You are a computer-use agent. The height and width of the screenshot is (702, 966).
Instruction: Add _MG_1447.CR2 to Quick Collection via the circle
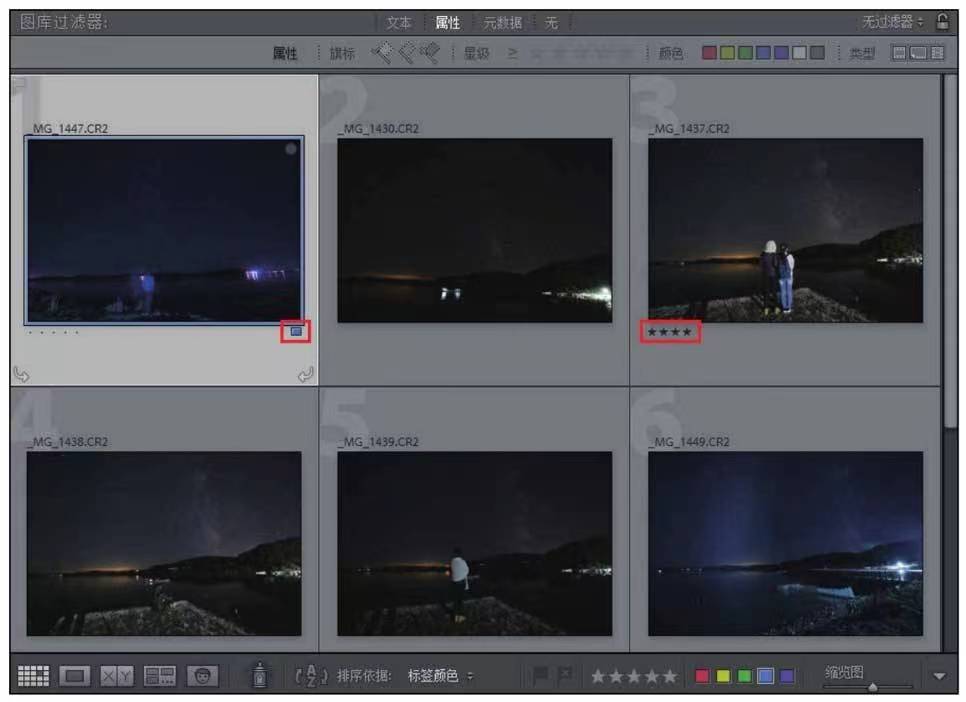click(291, 149)
